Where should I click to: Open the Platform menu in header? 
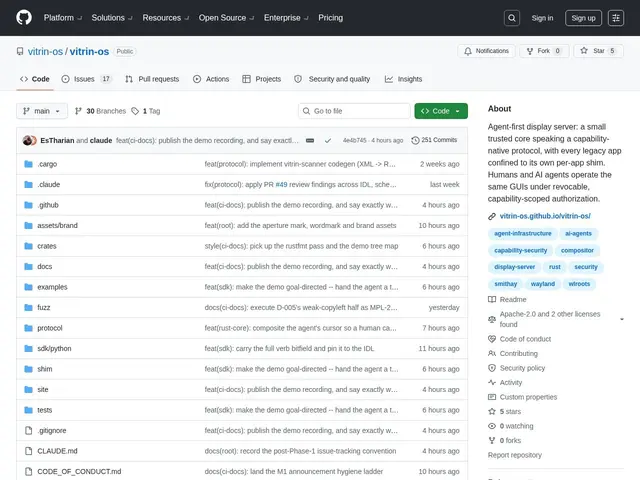(x=62, y=18)
